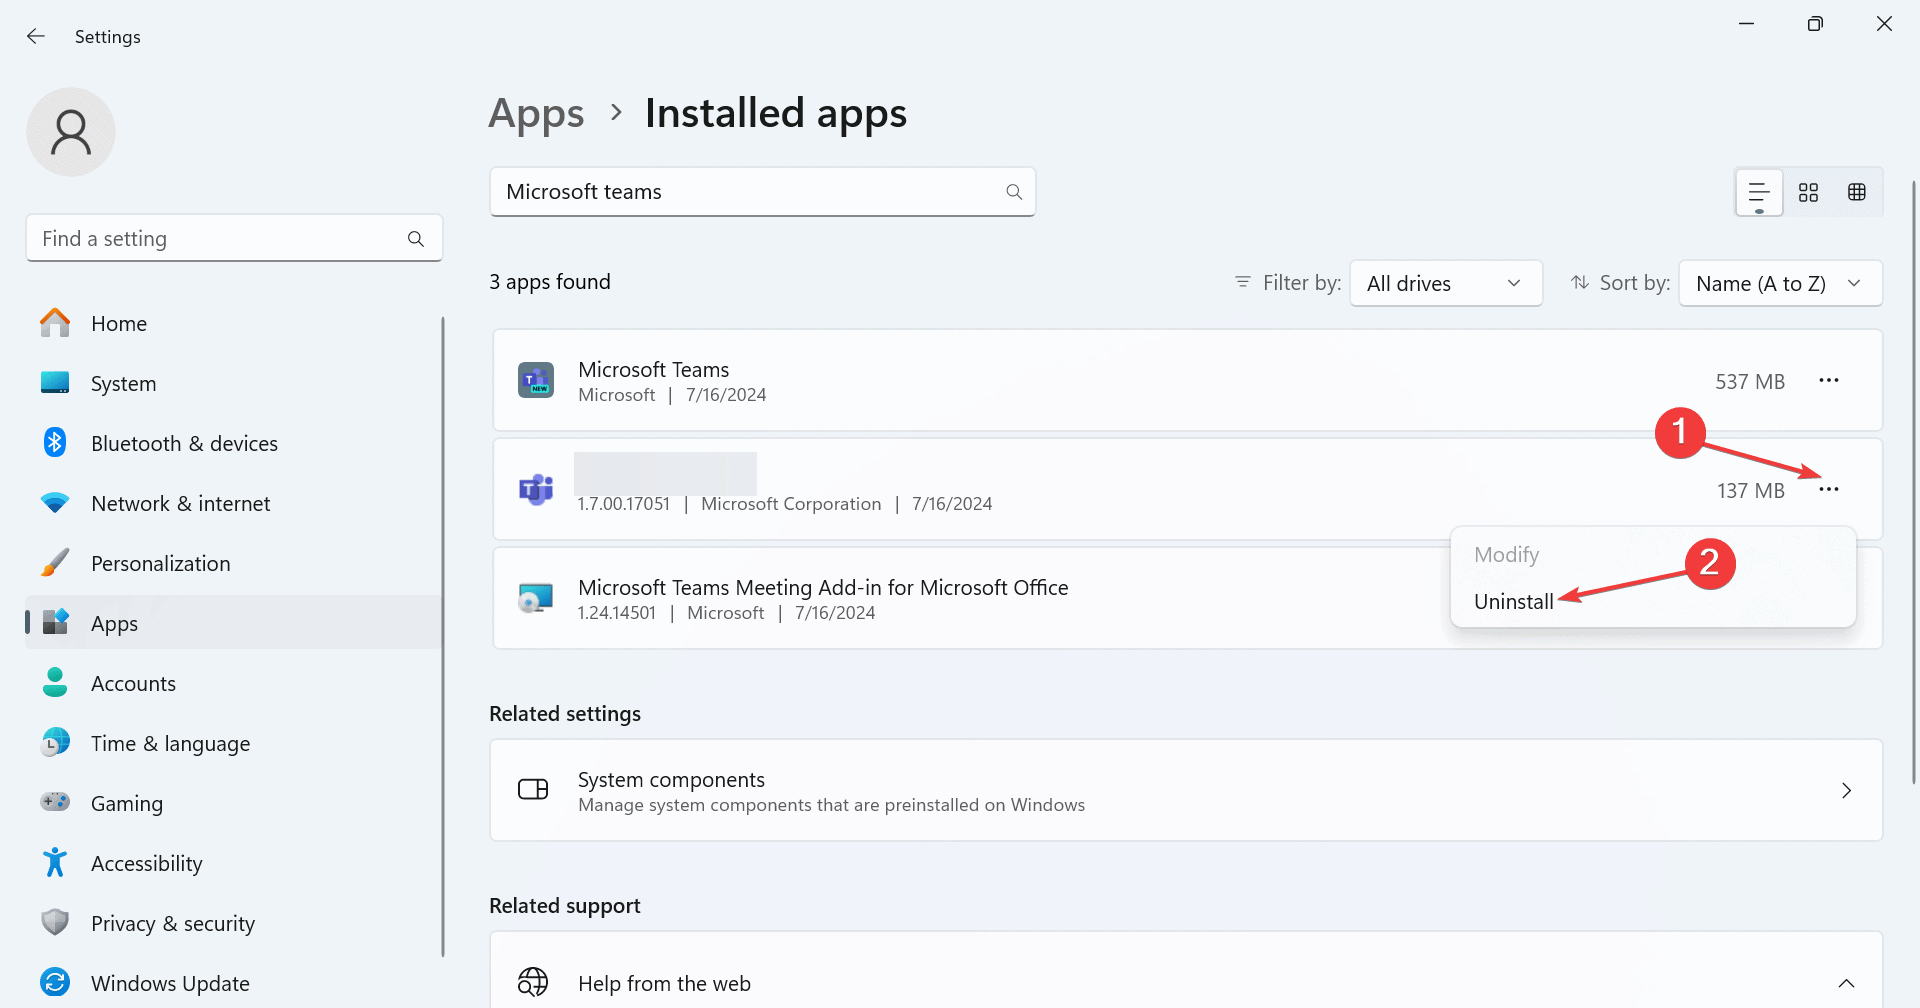Click the Microsoft teams app search field
The width and height of the screenshot is (1920, 1008).
point(762,192)
